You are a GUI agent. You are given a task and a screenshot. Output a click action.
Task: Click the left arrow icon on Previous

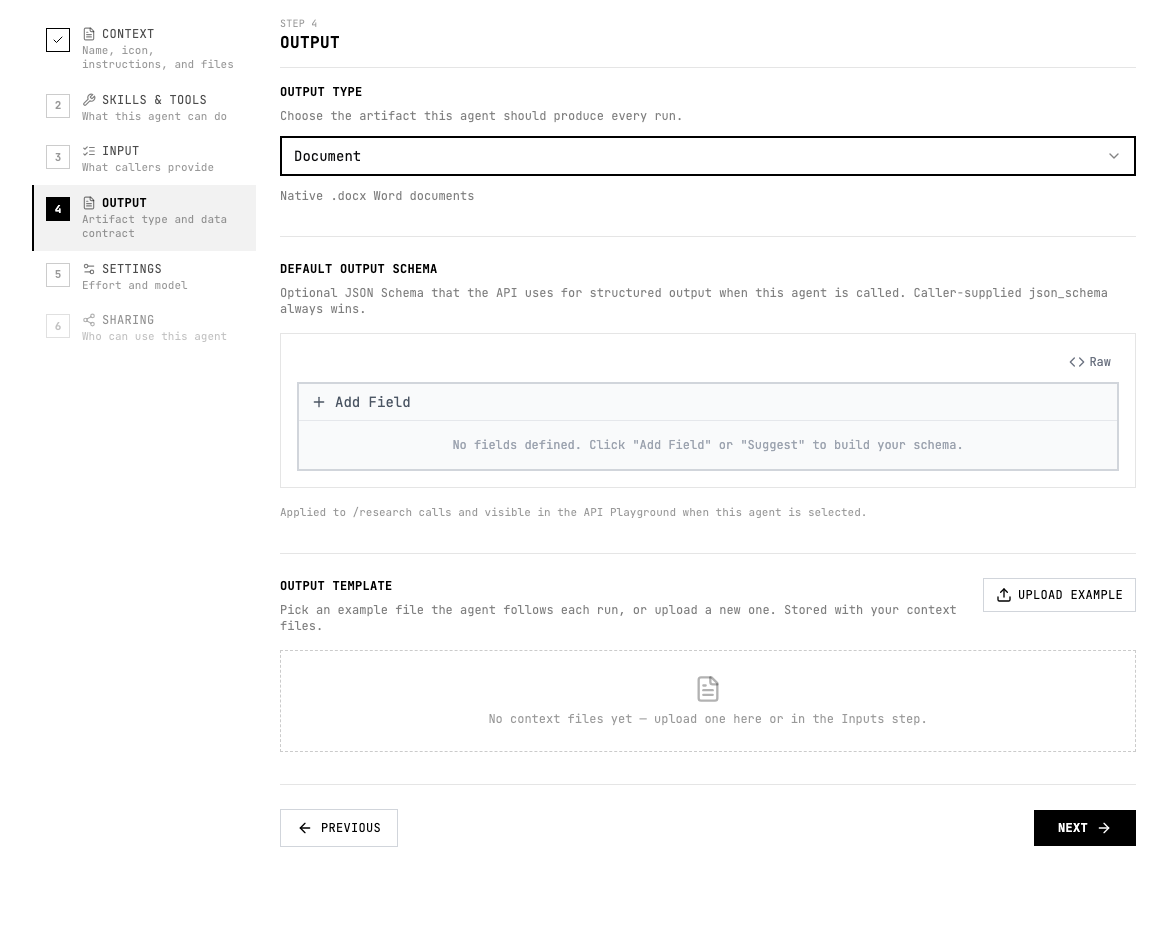305,828
